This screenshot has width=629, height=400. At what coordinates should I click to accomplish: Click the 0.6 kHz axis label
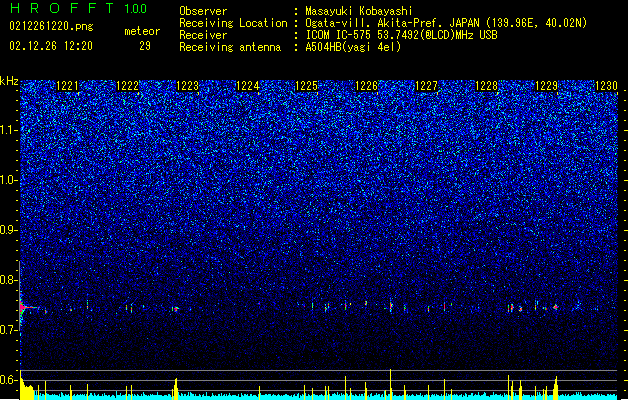click(9, 380)
